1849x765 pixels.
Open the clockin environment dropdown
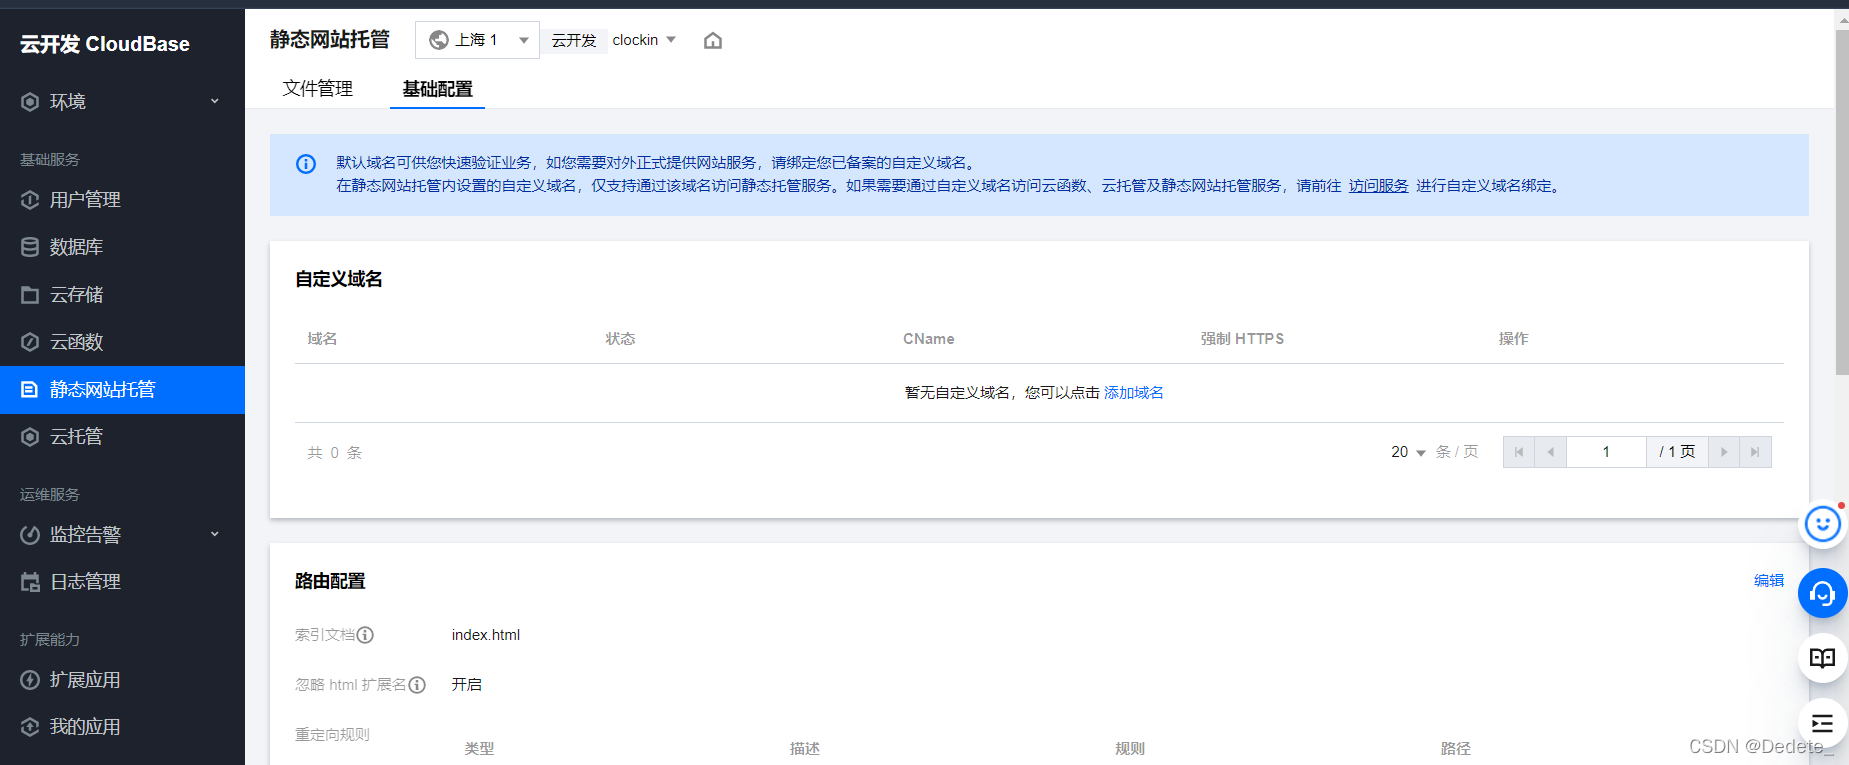click(644, 40)
